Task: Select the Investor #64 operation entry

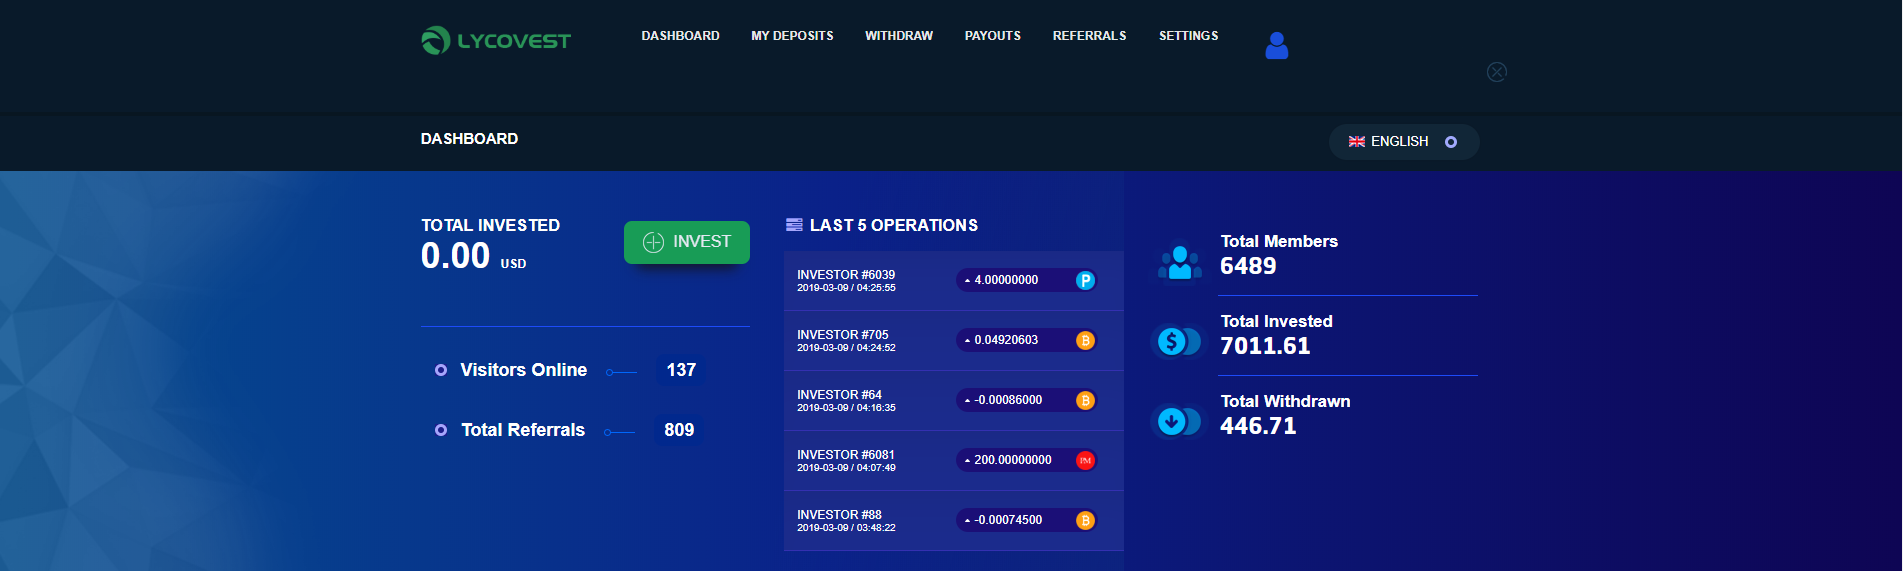Action: point(954,401)
